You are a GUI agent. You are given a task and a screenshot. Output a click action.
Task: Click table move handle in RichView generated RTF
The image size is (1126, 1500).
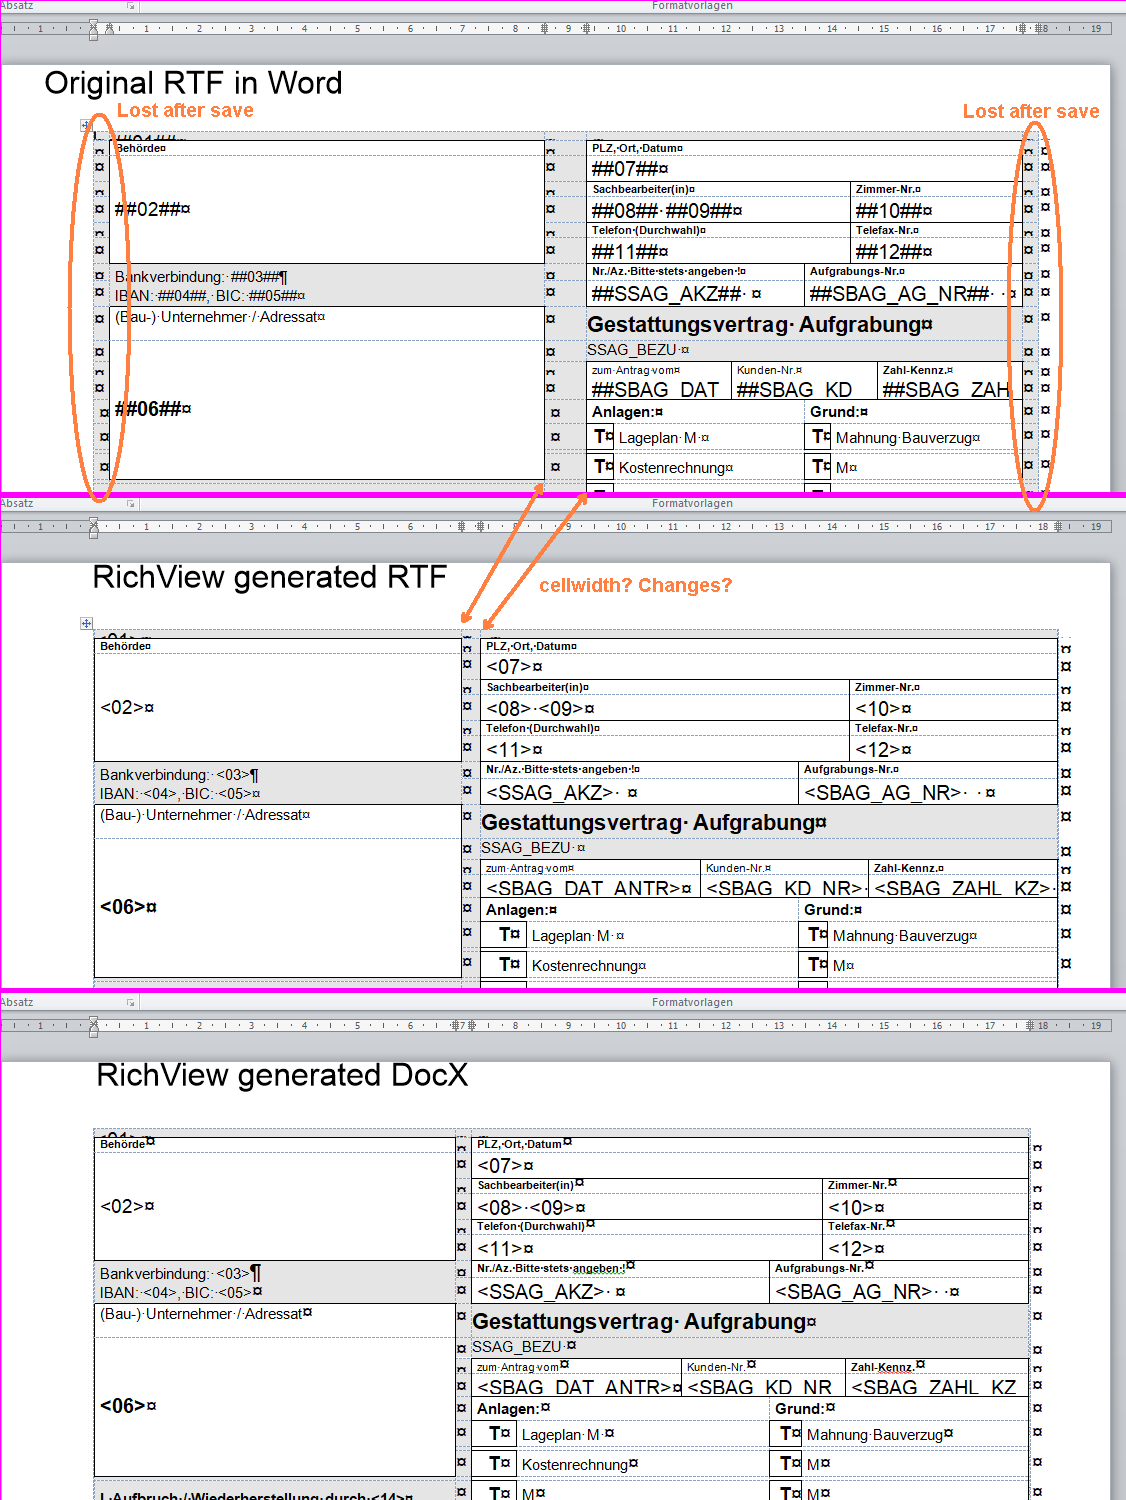point(86,623)
